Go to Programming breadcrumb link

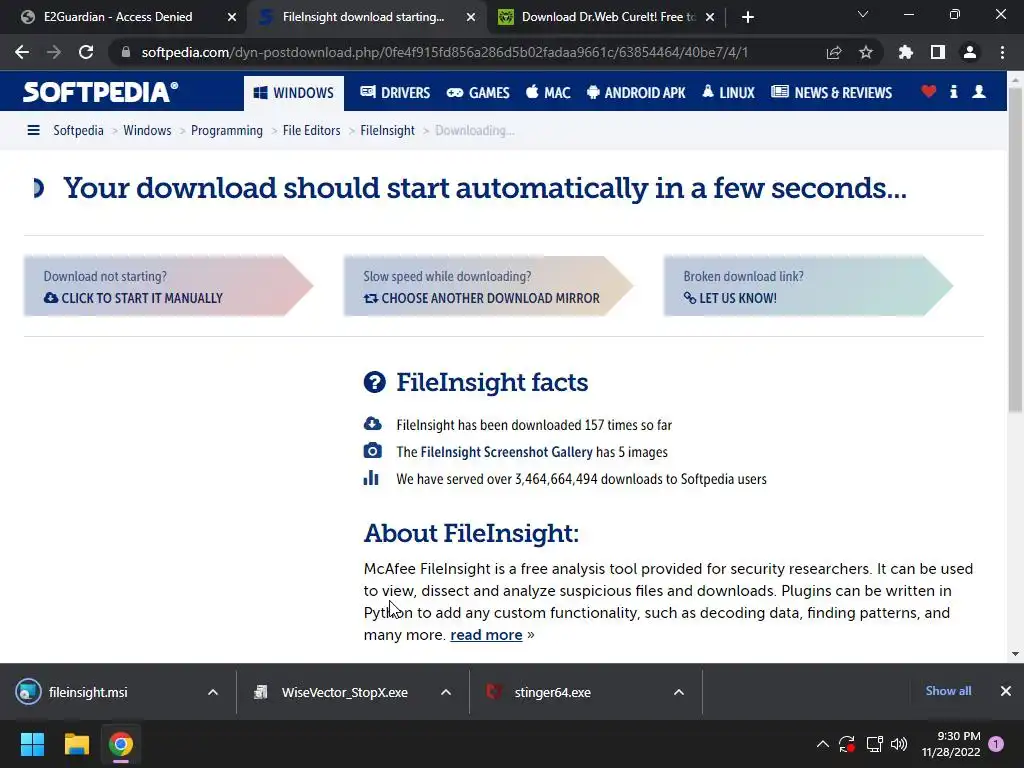227,130
